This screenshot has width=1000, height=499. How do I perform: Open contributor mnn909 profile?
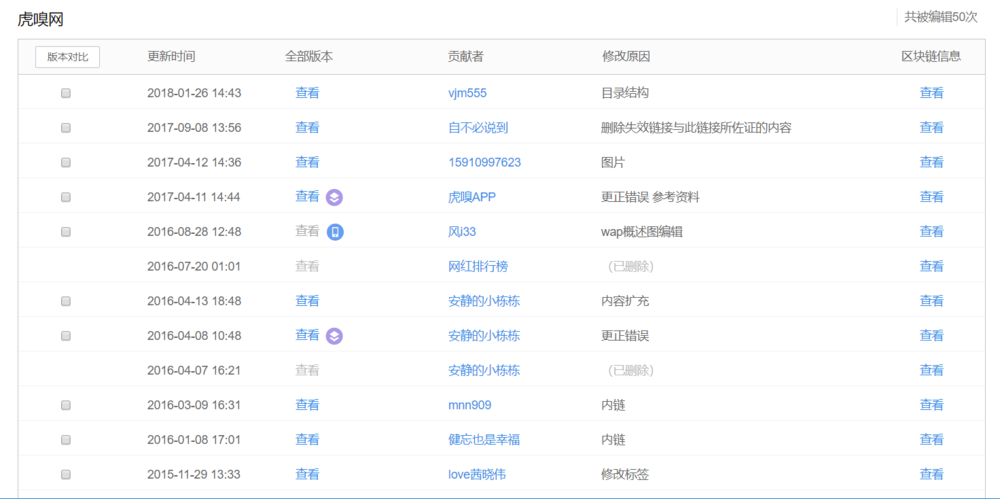470,405
